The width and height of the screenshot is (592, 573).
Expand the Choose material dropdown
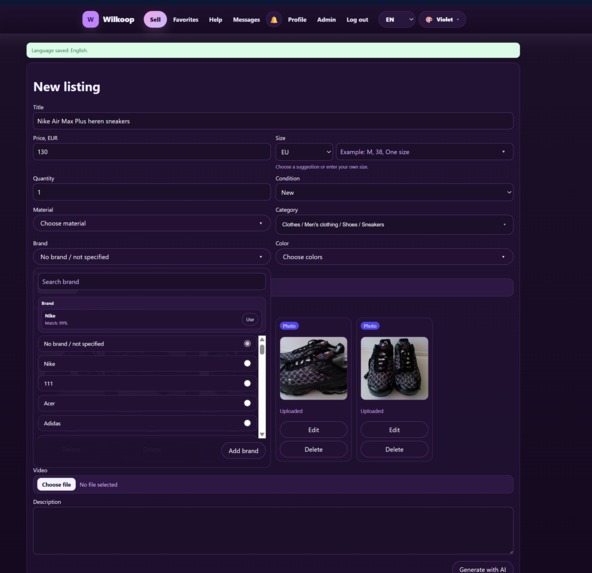point(152,223)
